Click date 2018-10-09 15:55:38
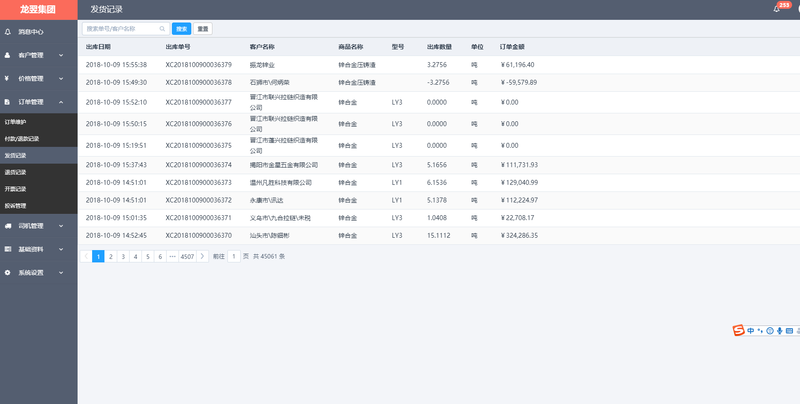The height and width of the screenshot is (404, 800). pos(116,65)
